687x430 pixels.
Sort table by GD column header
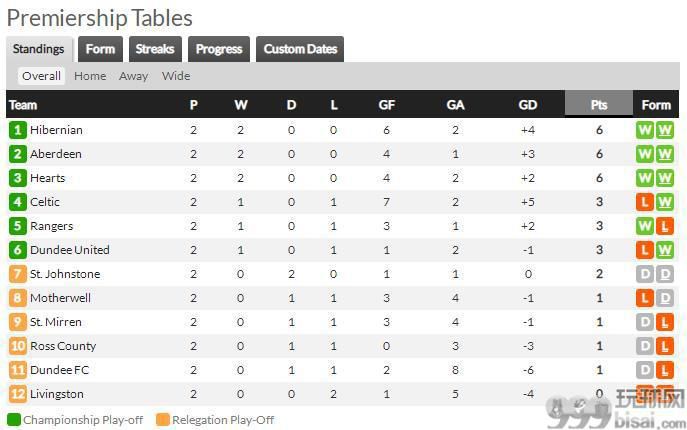pos(528,105)
